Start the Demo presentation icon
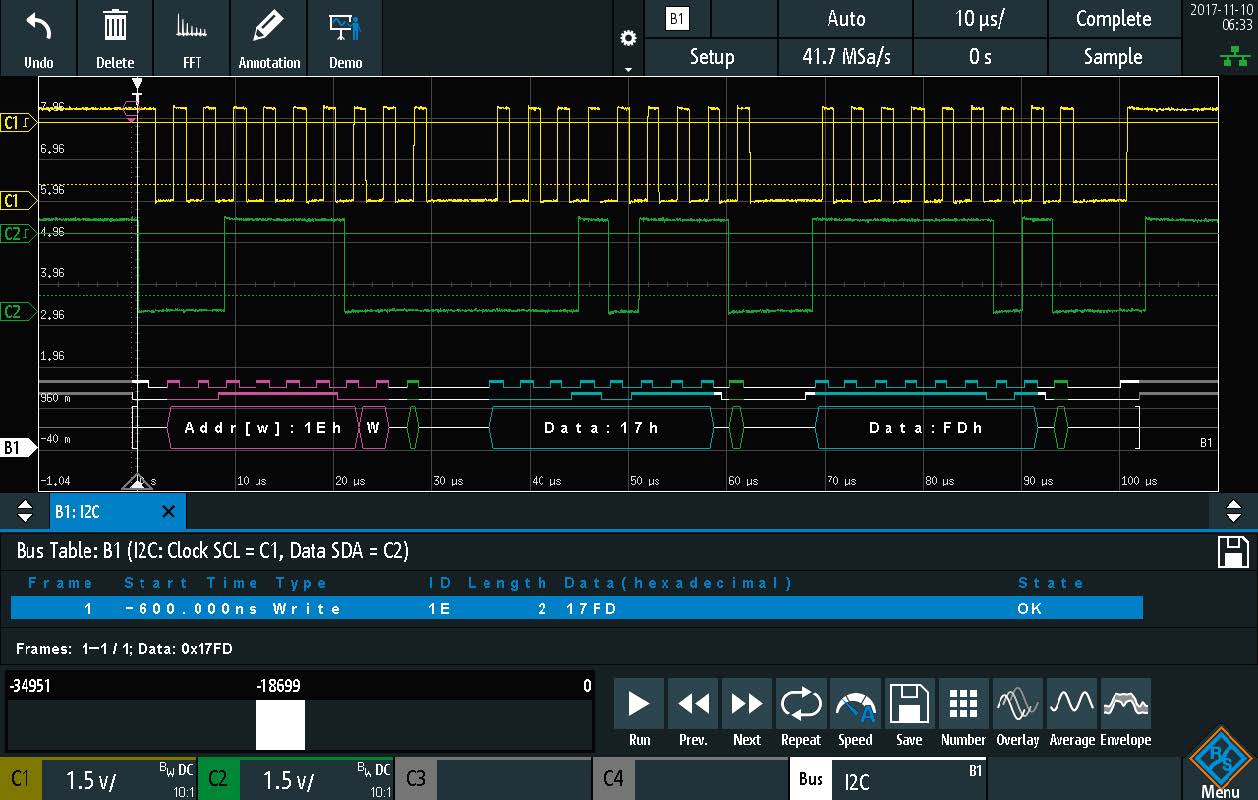 (345, 37)
